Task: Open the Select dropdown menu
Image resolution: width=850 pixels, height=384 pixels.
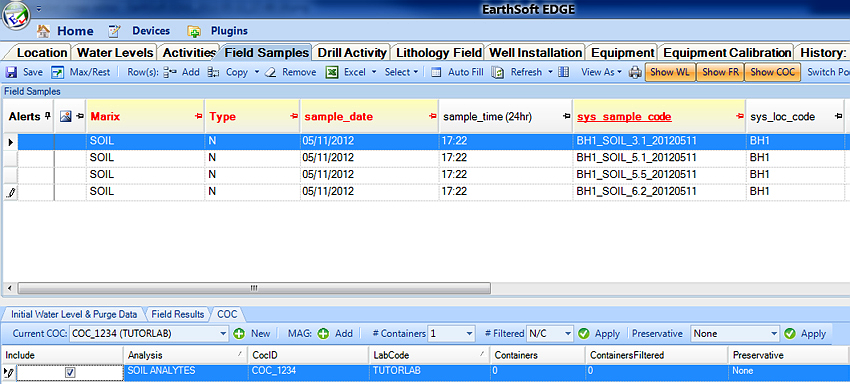Action: point(401,72)
